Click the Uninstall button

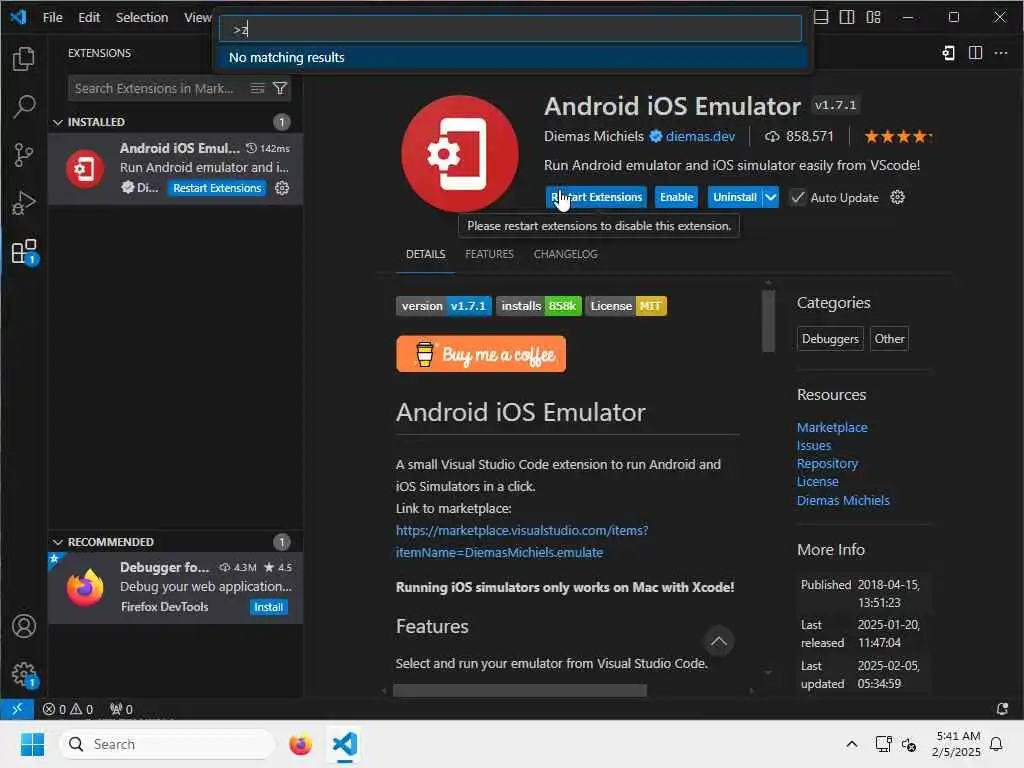click(735, 197)
